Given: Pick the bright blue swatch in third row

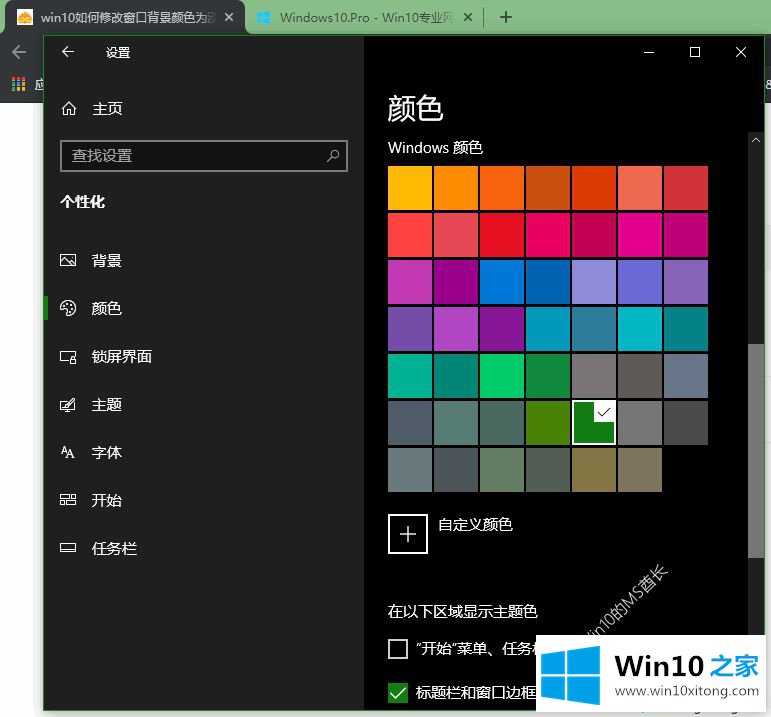Looking at the screenshot, I should (x=502, y=282).
